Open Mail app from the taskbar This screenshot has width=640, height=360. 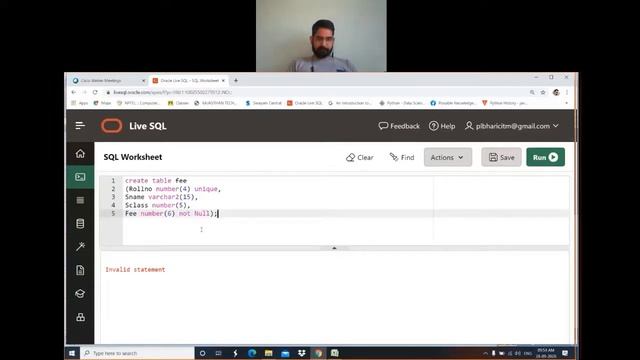[285, 353]
